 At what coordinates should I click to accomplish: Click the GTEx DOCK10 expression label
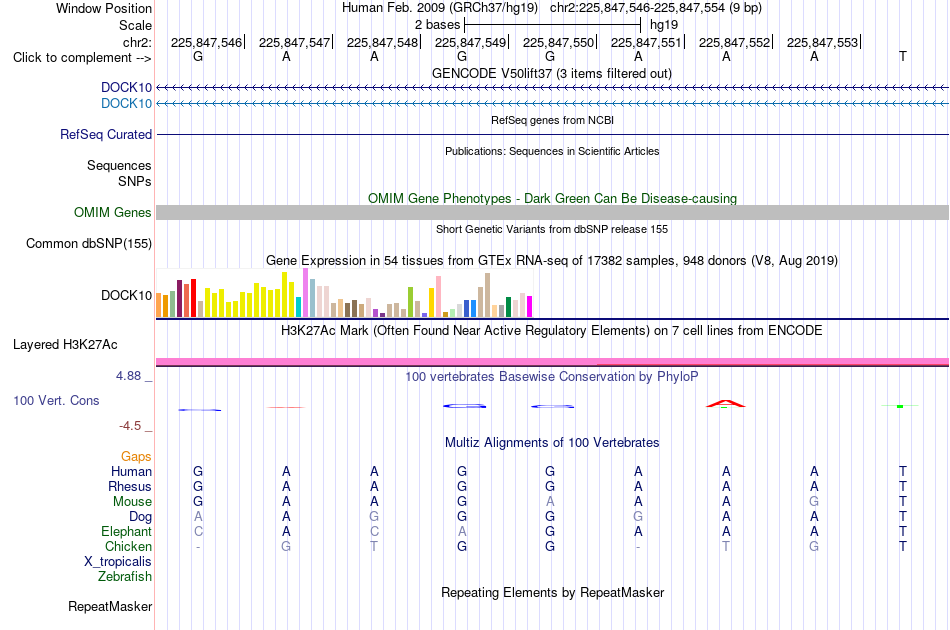126,296
